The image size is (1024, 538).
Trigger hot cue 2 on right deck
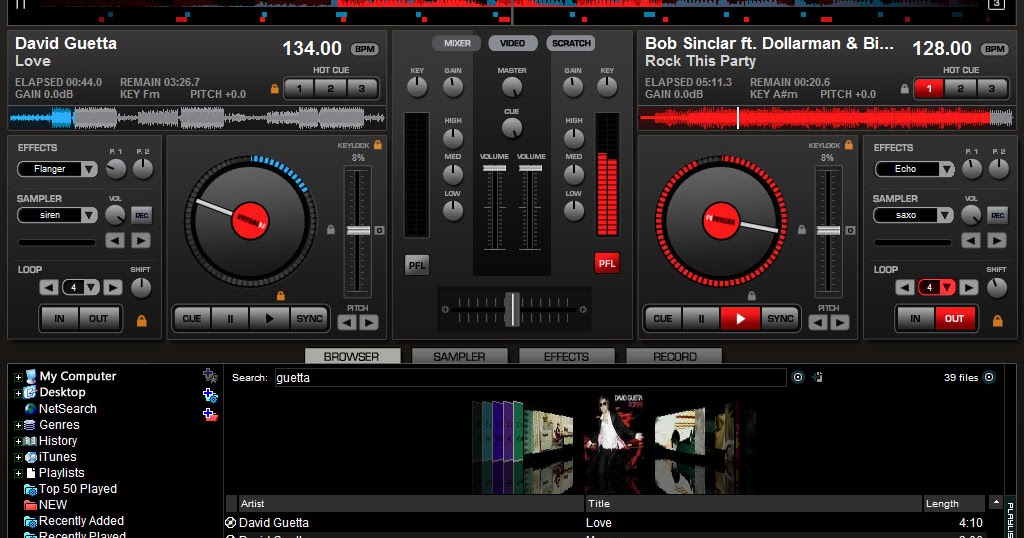coord(960,89)
